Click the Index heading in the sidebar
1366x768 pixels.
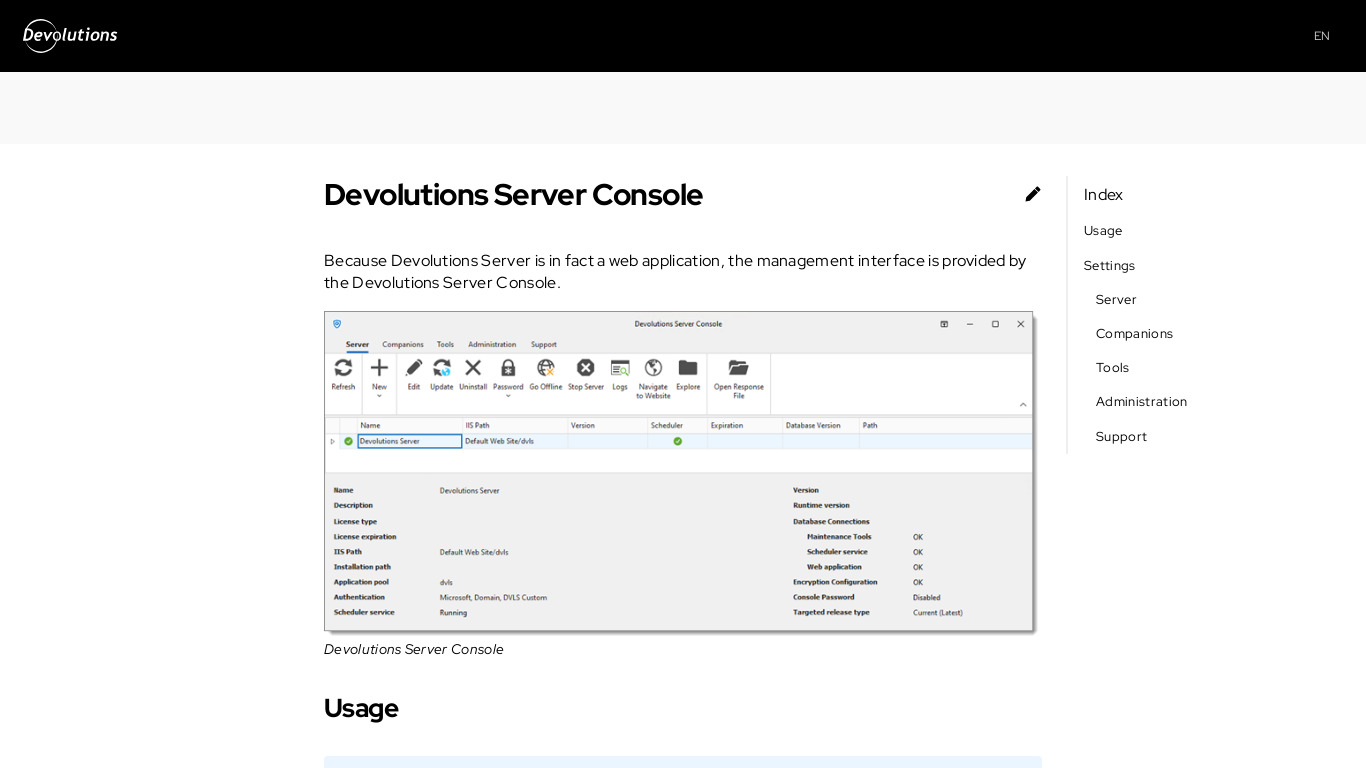point(1103,195)
